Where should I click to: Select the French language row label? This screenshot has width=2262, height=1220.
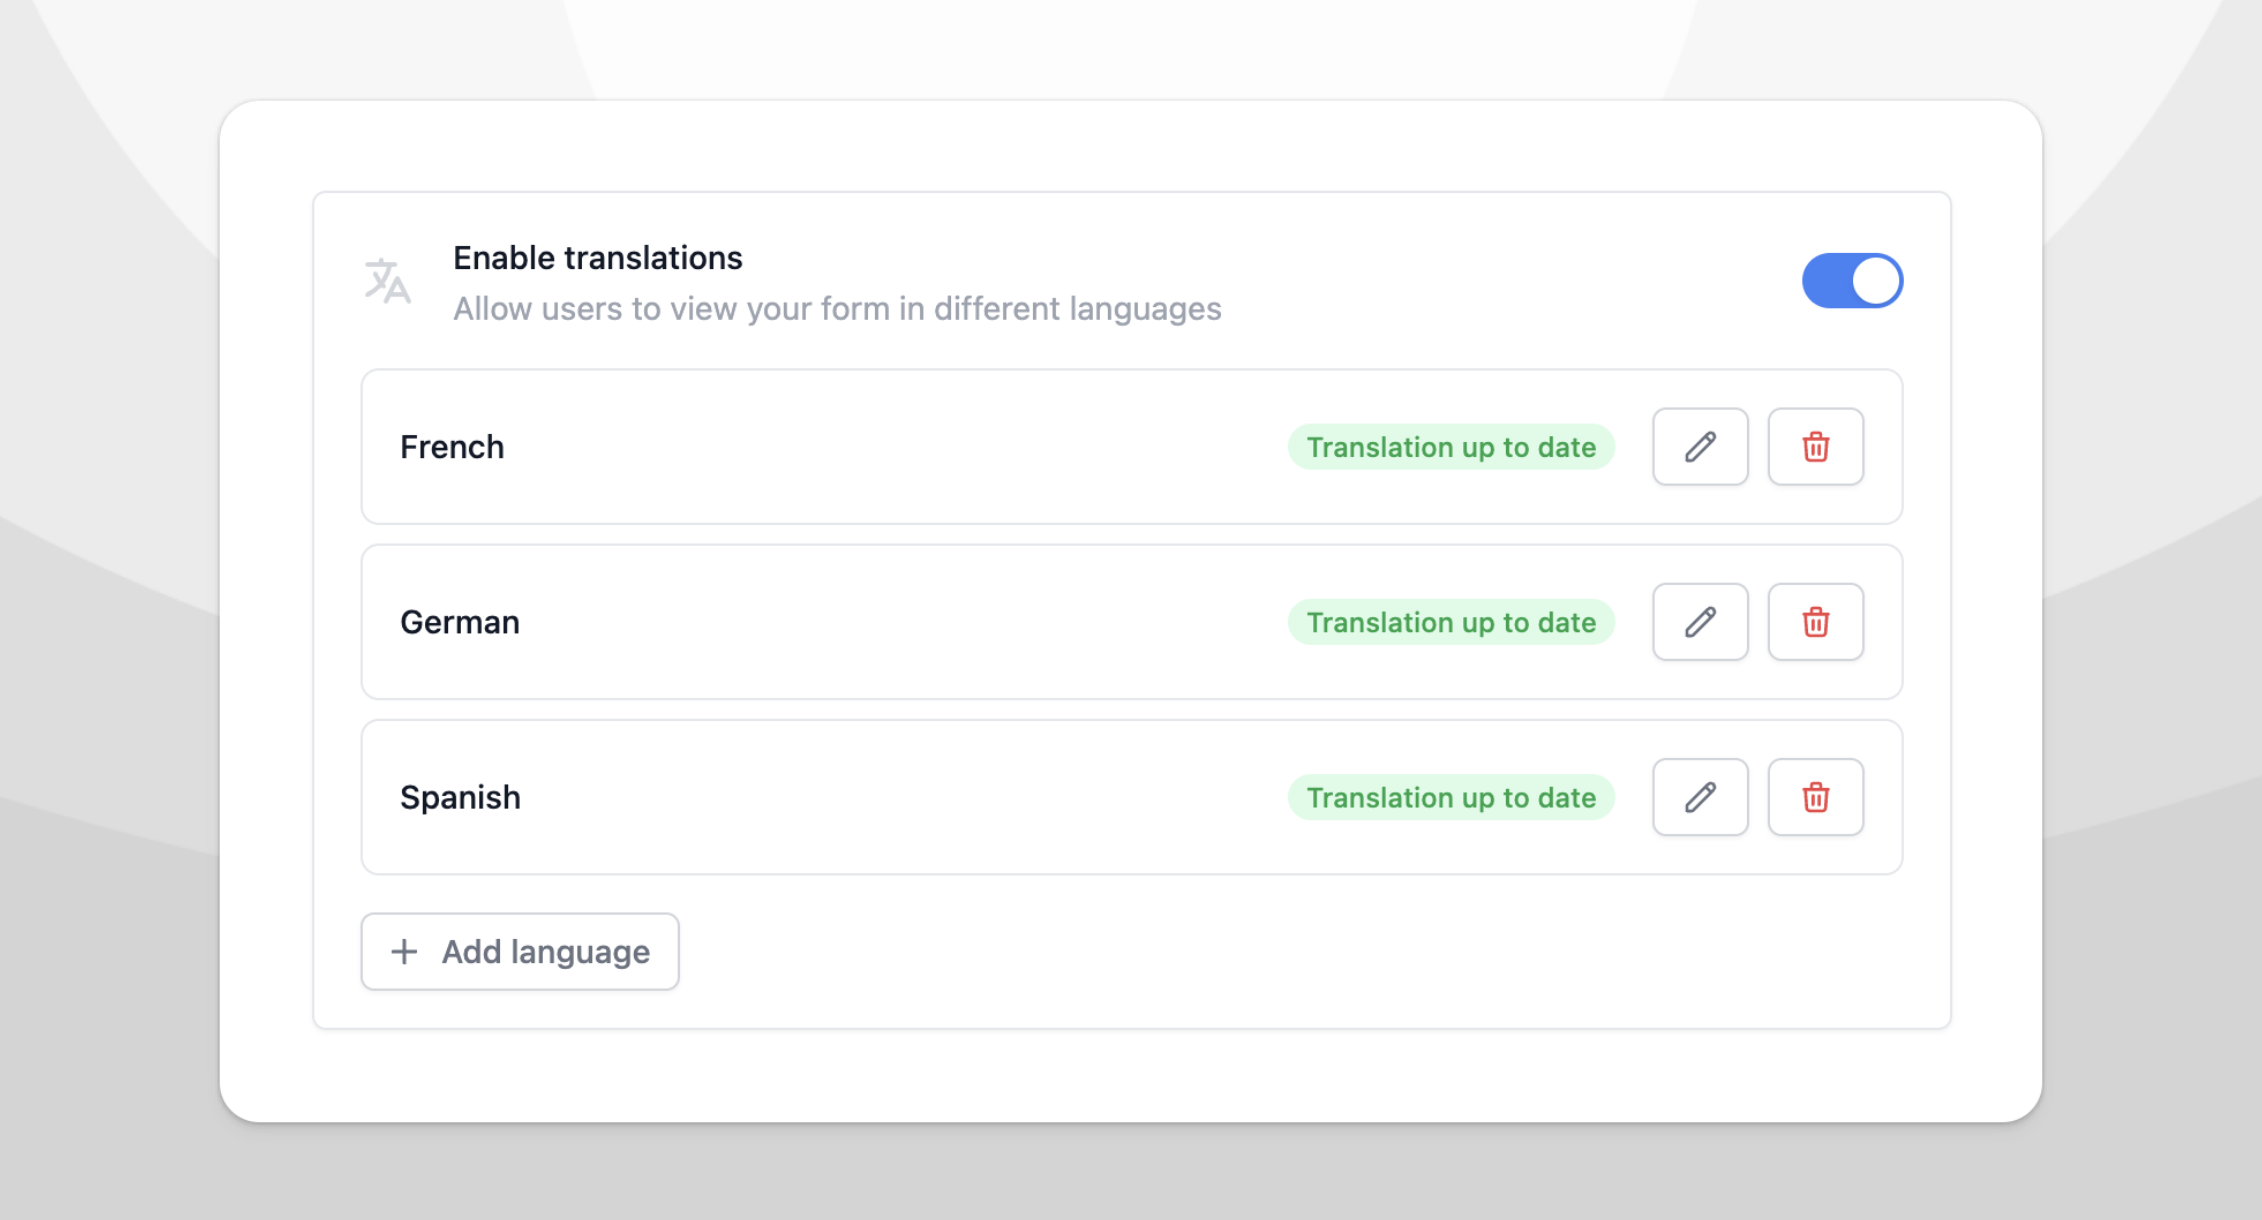click(x=452, y=447)
